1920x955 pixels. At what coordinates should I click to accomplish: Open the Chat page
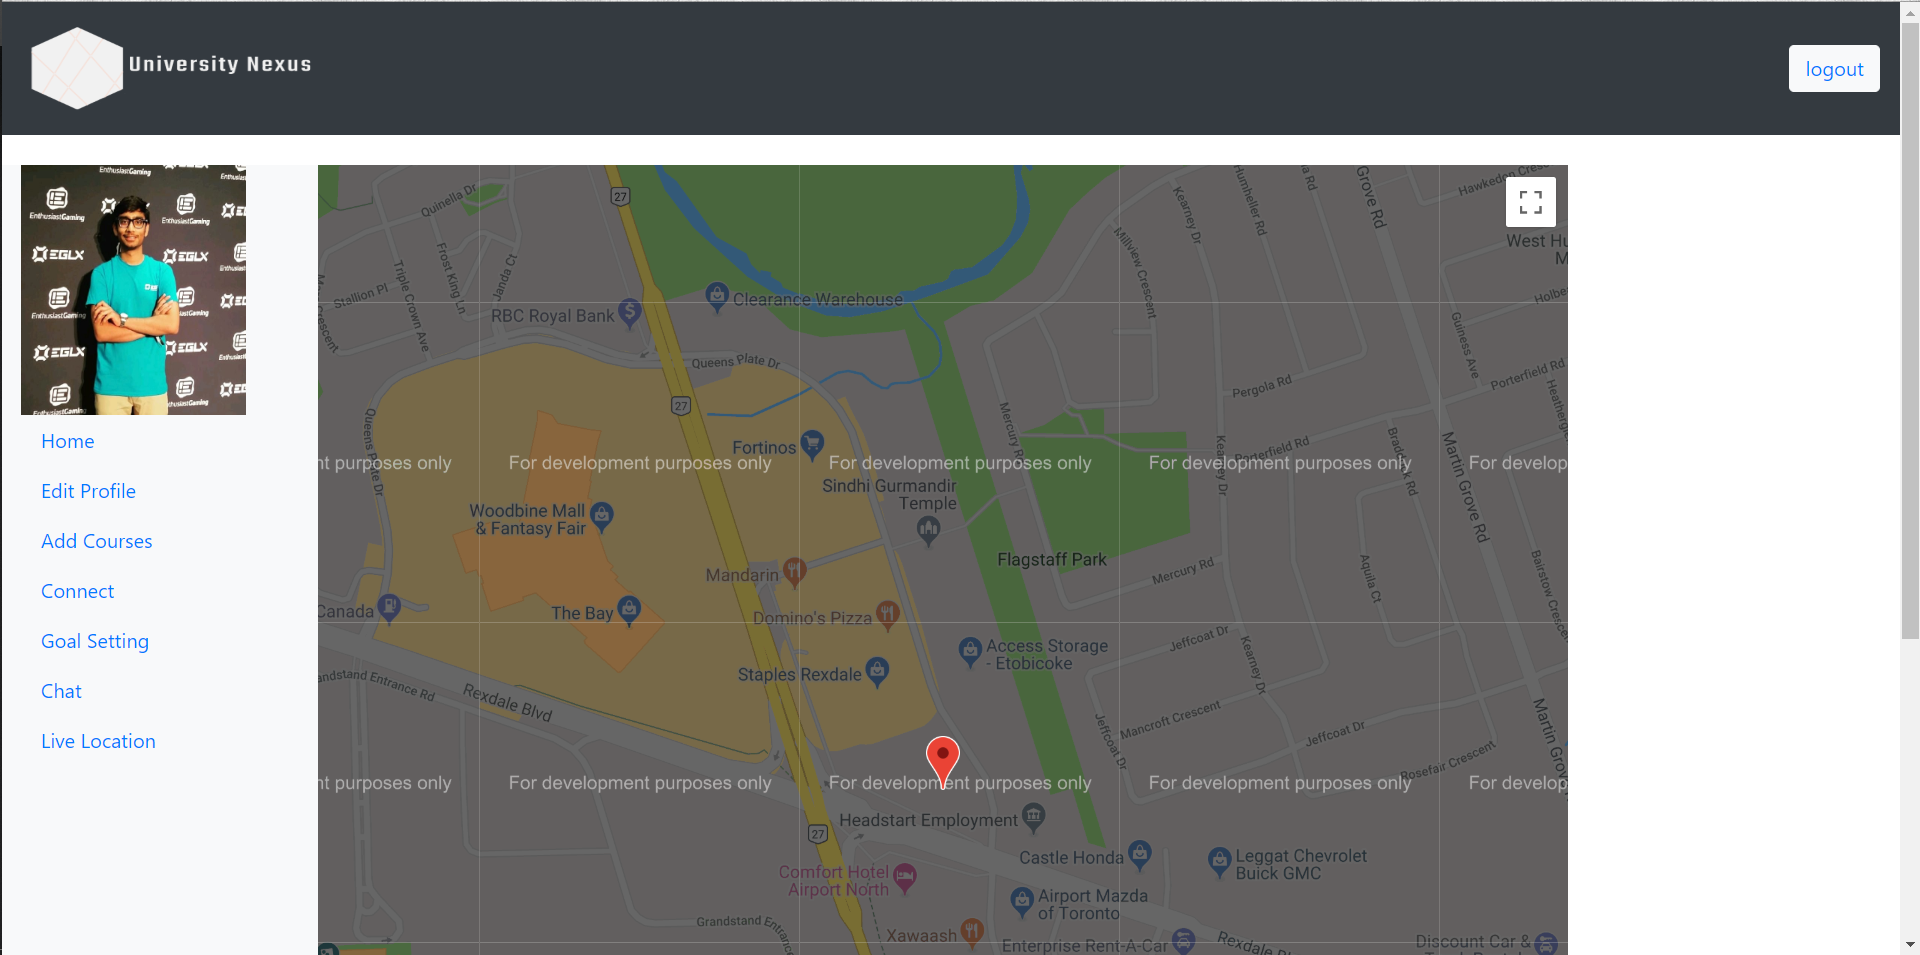(x=61, y=691)
